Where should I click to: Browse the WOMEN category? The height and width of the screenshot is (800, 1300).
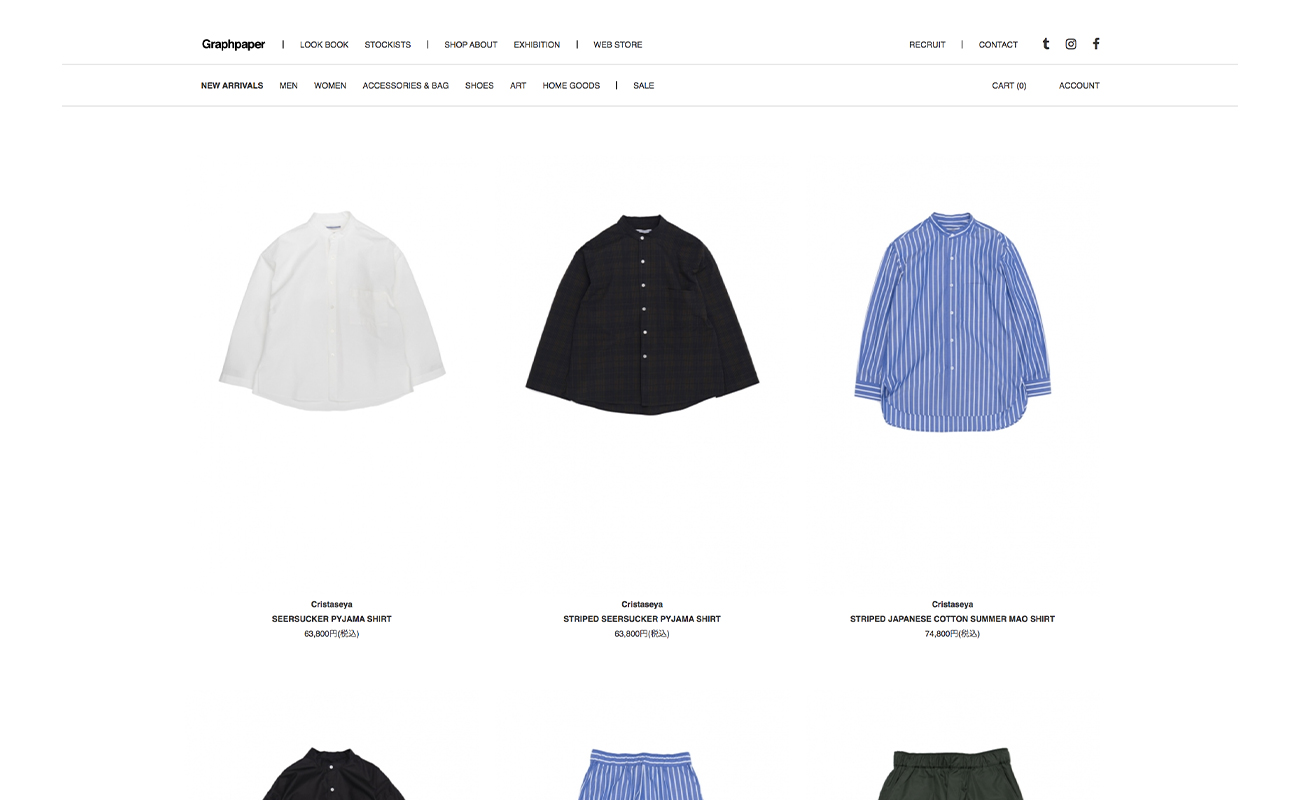(330, 86)
